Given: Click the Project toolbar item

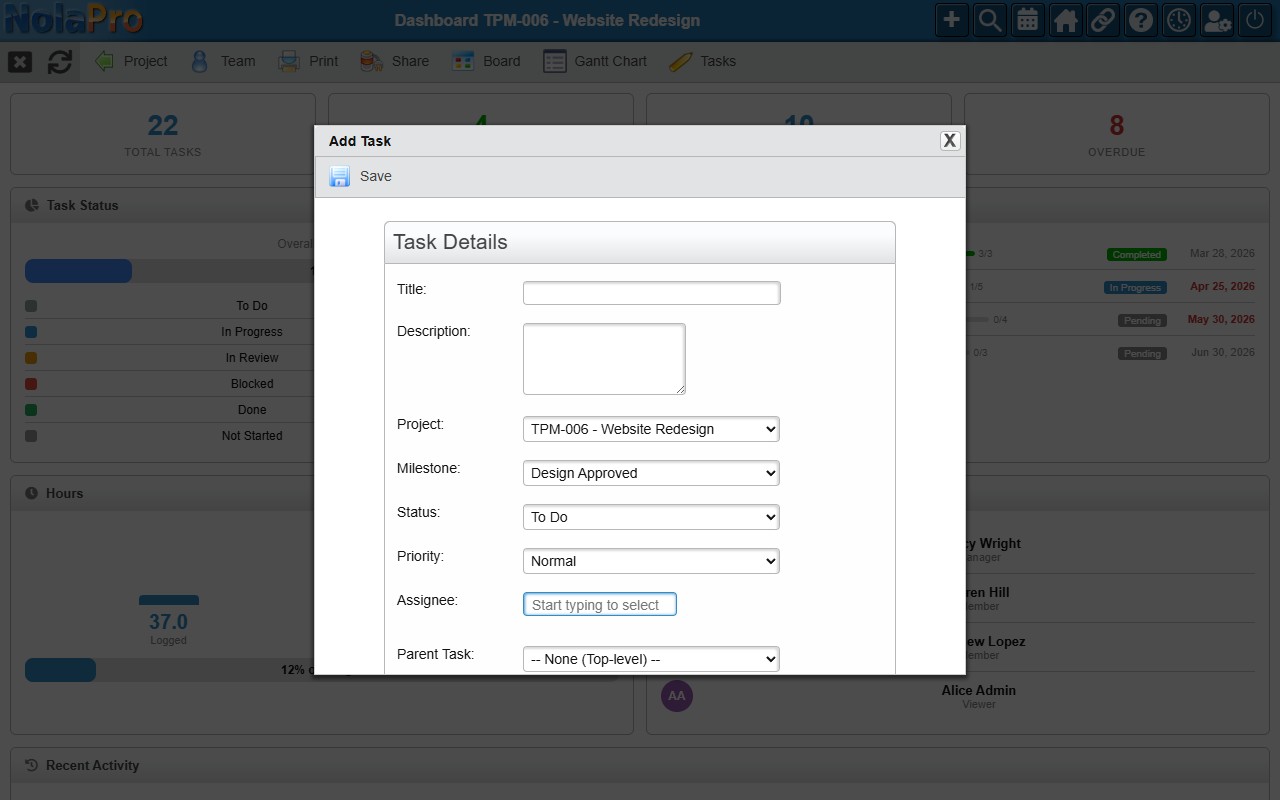Looking at the screenshot, I should 131,61.
